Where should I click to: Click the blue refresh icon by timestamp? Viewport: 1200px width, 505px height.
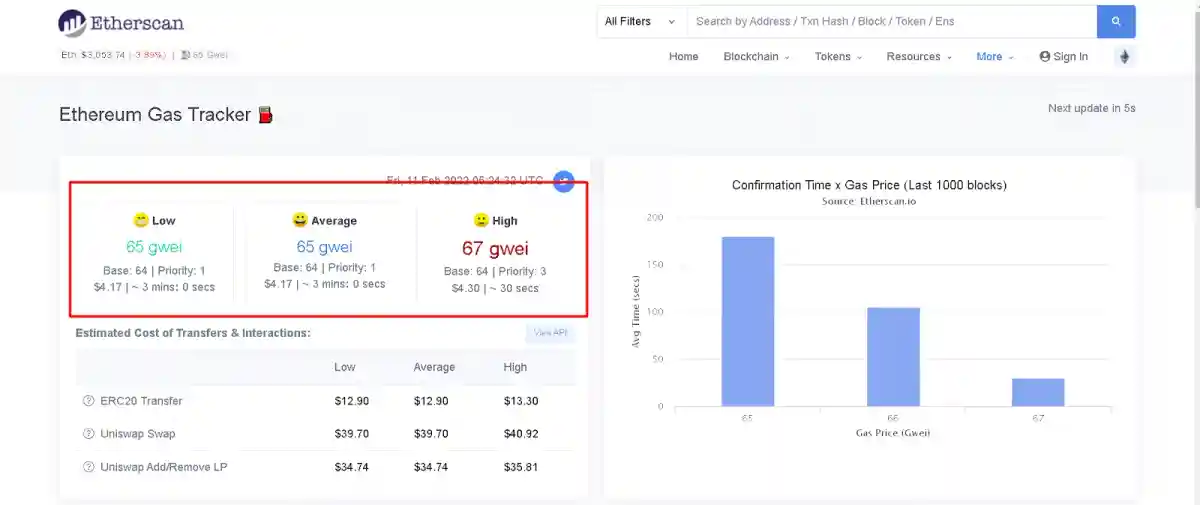point(564,181)
